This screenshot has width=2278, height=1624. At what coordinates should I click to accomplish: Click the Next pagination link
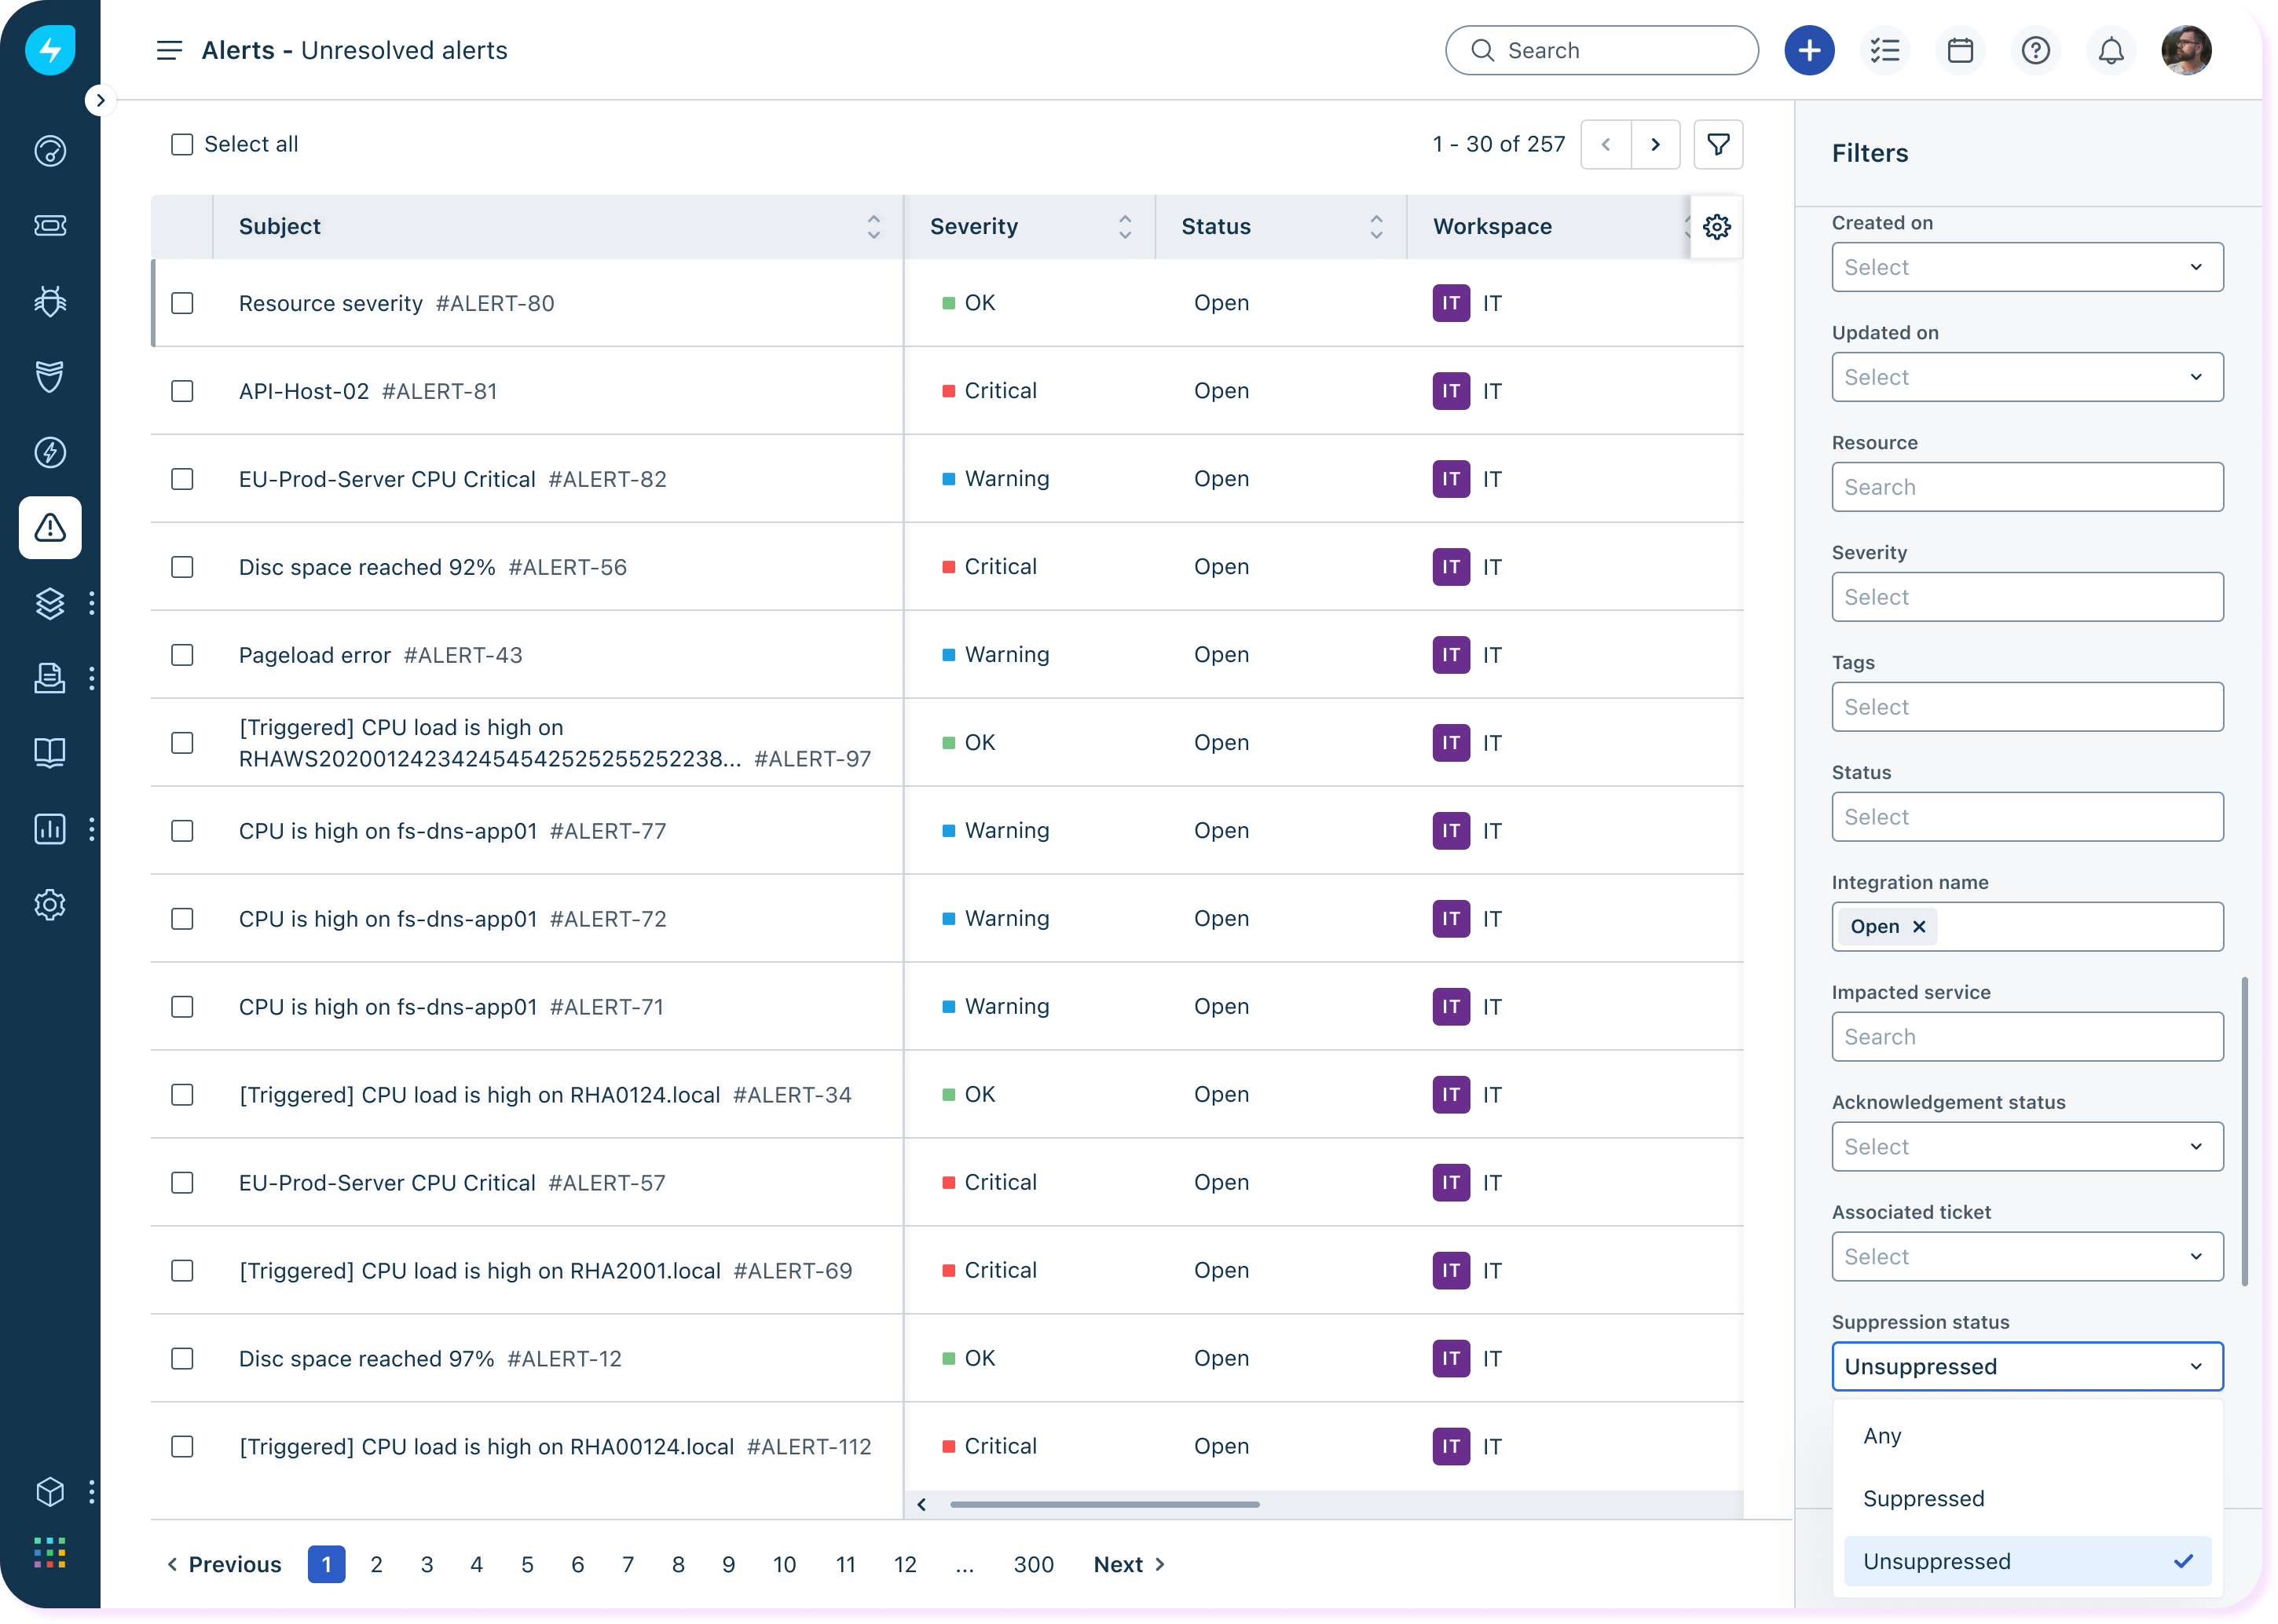click(1128, 1564)
